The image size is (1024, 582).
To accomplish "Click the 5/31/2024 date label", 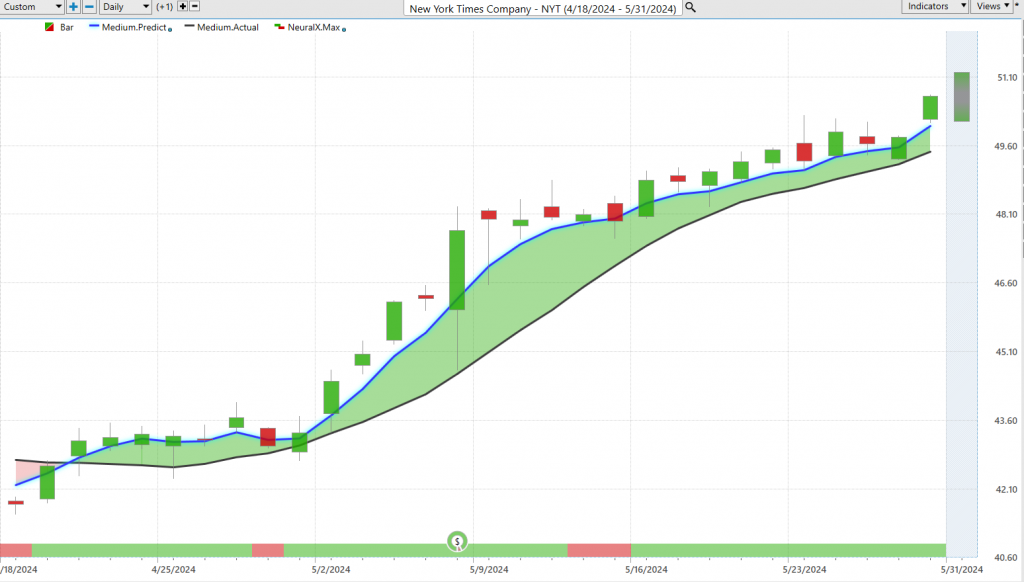I will (x=961, y=570).
